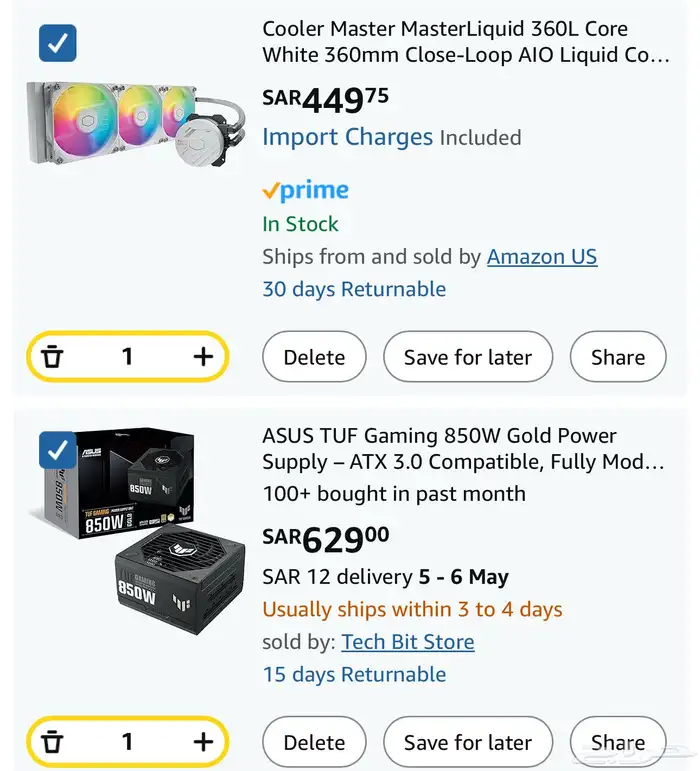Save the Cooler Master cooler for later
Viewport: 700px width, 771px height.
[x=467, y=357]
